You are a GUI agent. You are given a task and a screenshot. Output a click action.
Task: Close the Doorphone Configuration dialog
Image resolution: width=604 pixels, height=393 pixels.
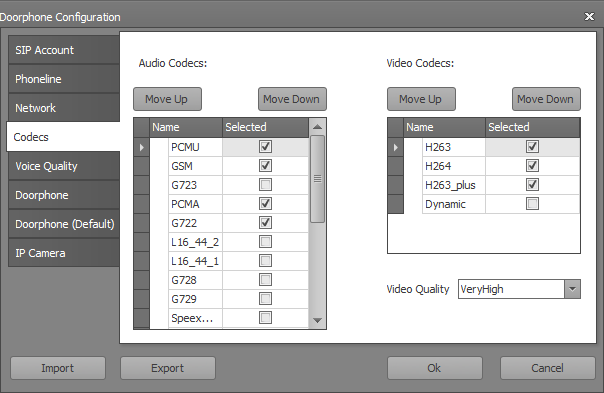point(589,17)
